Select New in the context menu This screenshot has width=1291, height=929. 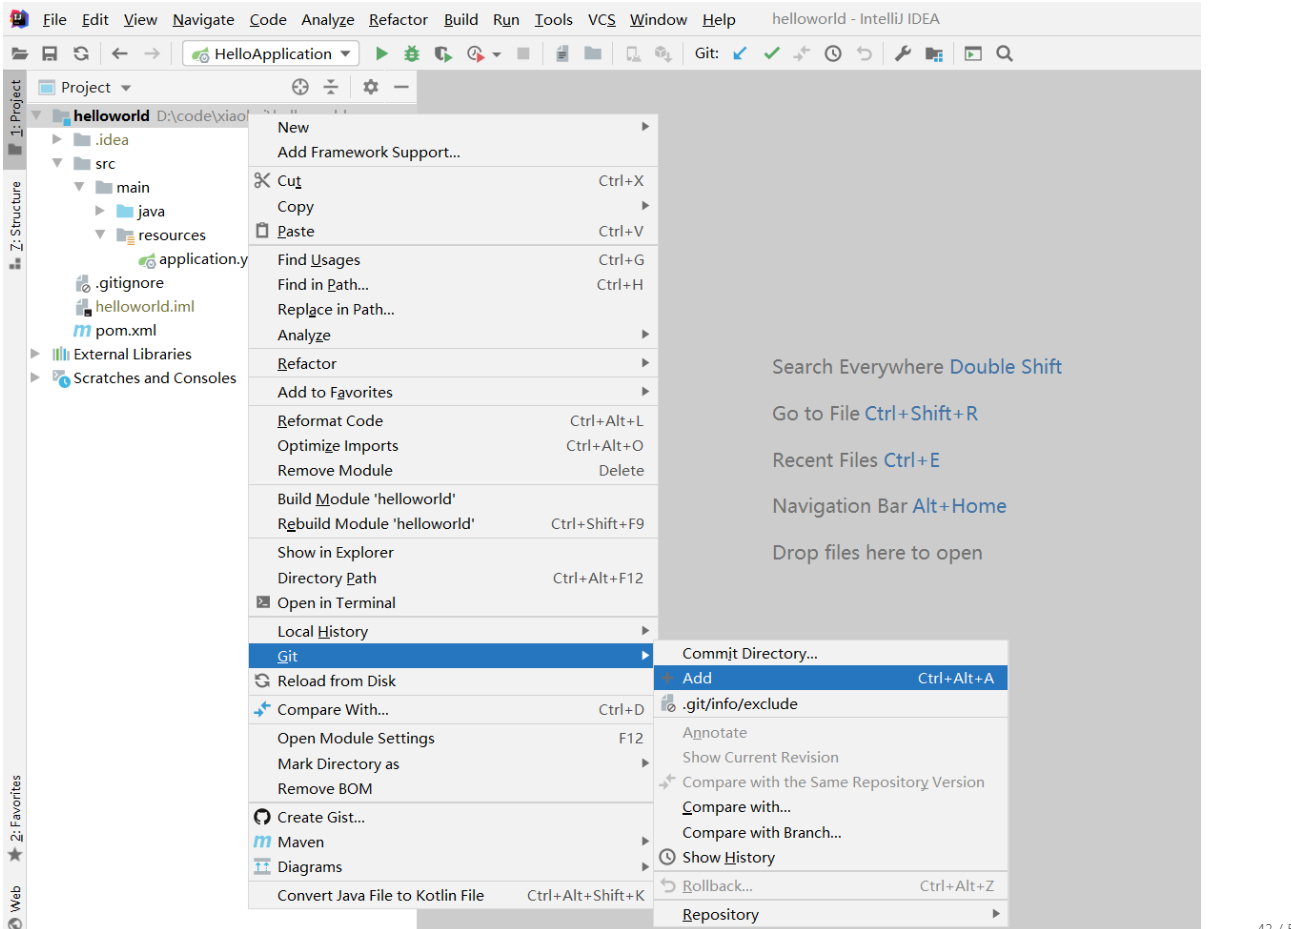(453, 127)
